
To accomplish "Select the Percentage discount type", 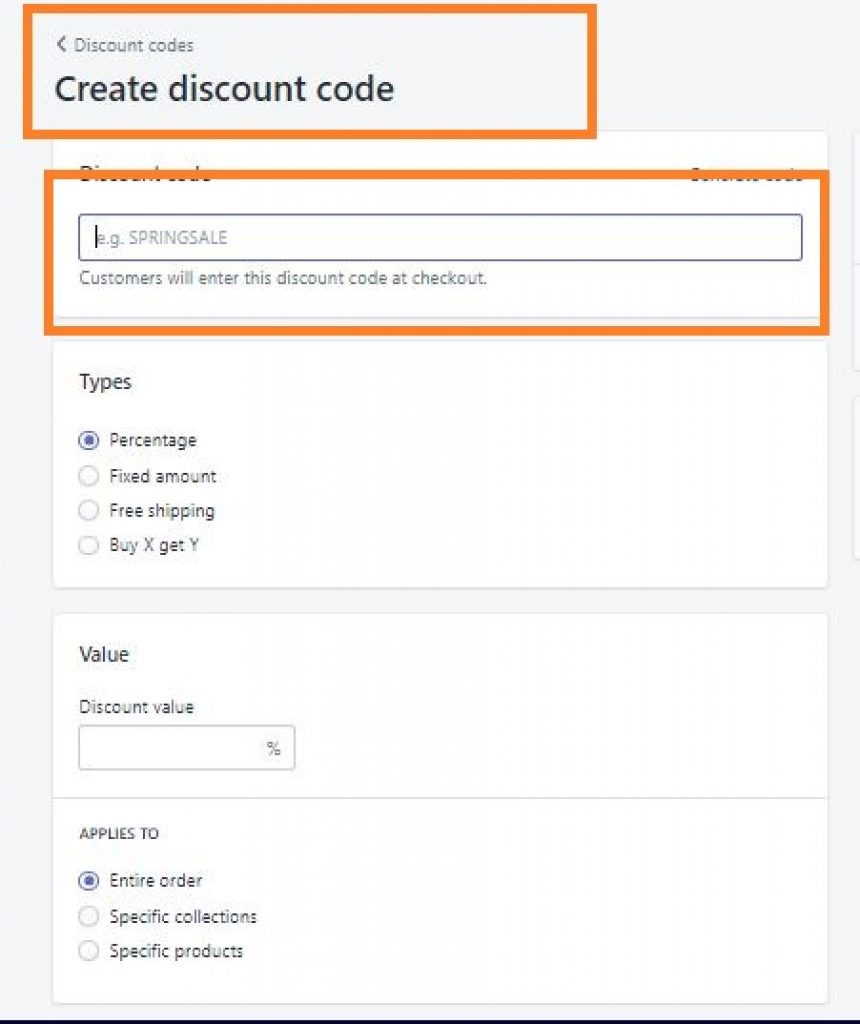I will tap(88, 440).
